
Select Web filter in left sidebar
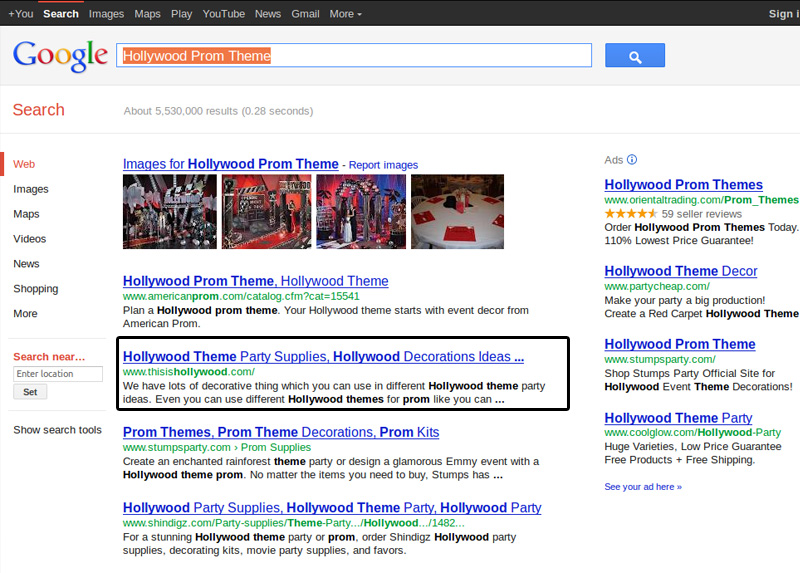[24, 164]
